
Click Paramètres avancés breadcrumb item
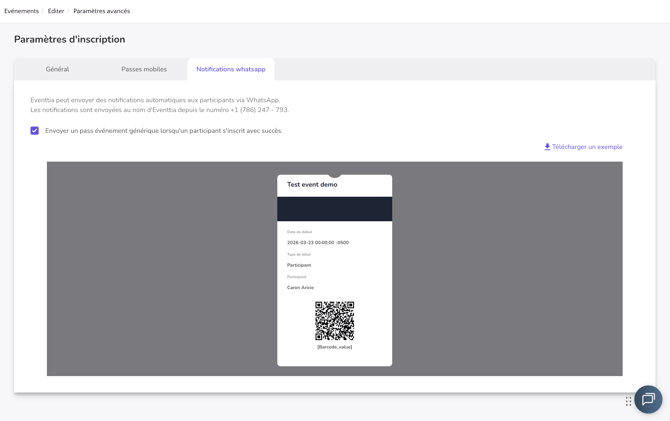click(101, 11)
